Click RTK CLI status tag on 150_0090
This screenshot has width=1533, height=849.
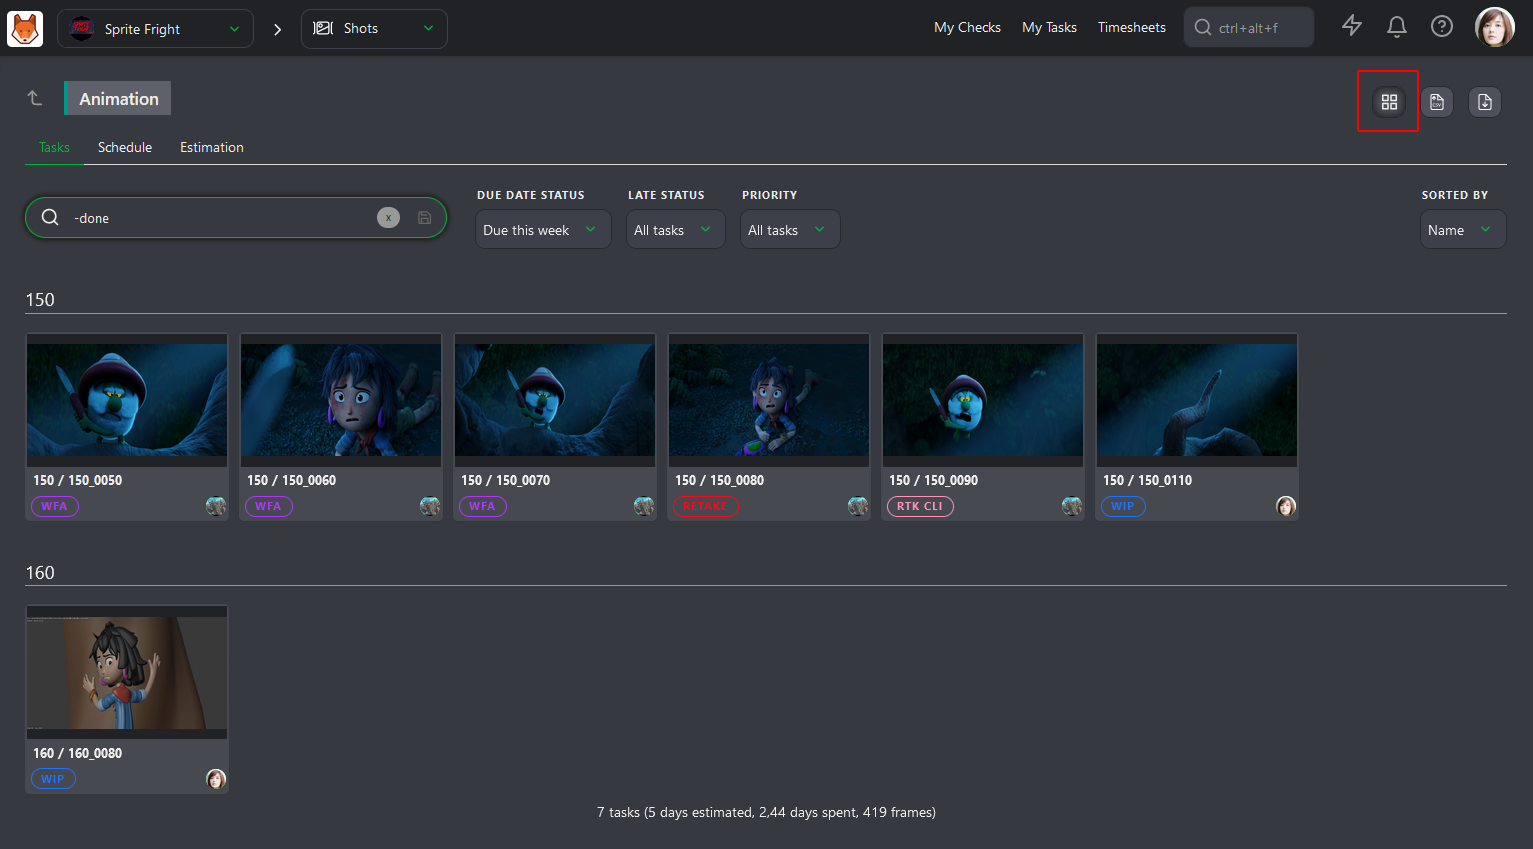tap(920, 506)
